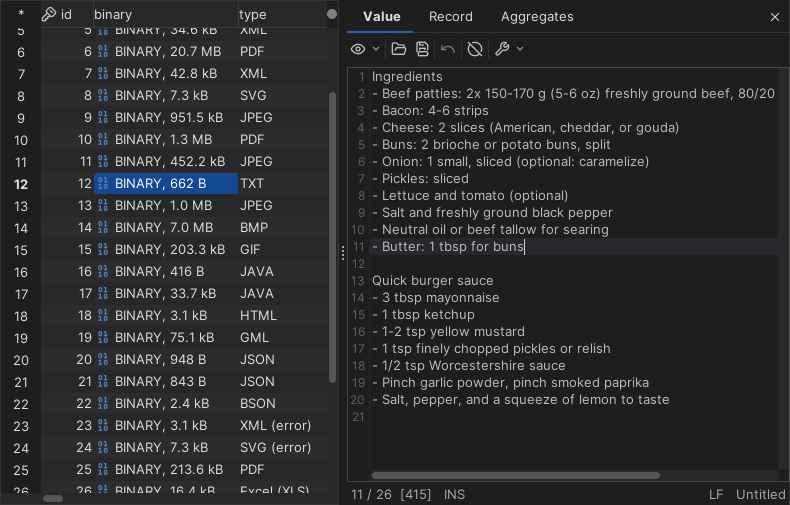The width and height of the screenshot is (790, 505).
Task: Select the Value tab
Action: pos(381,17)
